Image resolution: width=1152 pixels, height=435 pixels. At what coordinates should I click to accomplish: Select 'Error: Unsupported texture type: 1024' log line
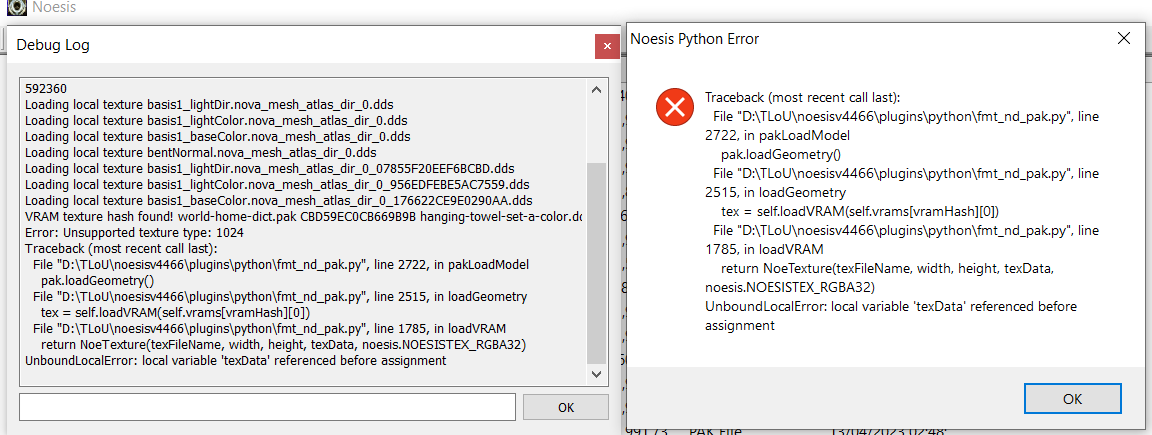pos(134,232)
